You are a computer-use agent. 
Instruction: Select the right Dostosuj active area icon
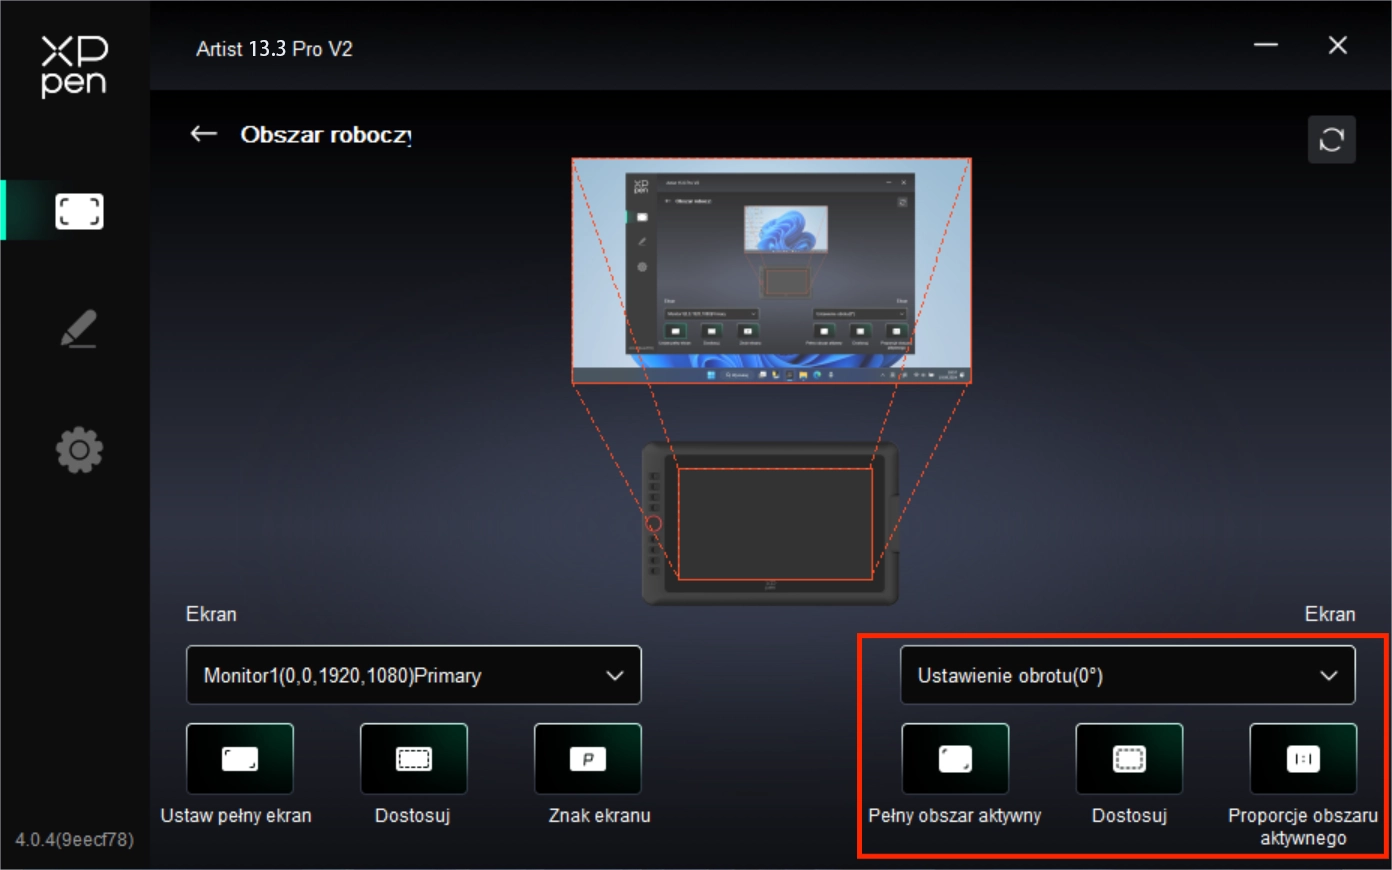[1129, 759]
